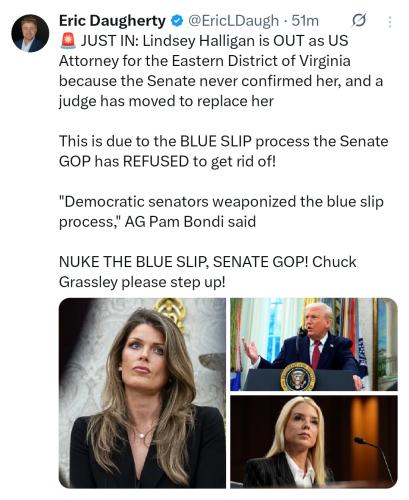This screenshot has width=409, height=500.
Task: Open Eric Daugherty's profile avatar
Action: tap(30, 33)
